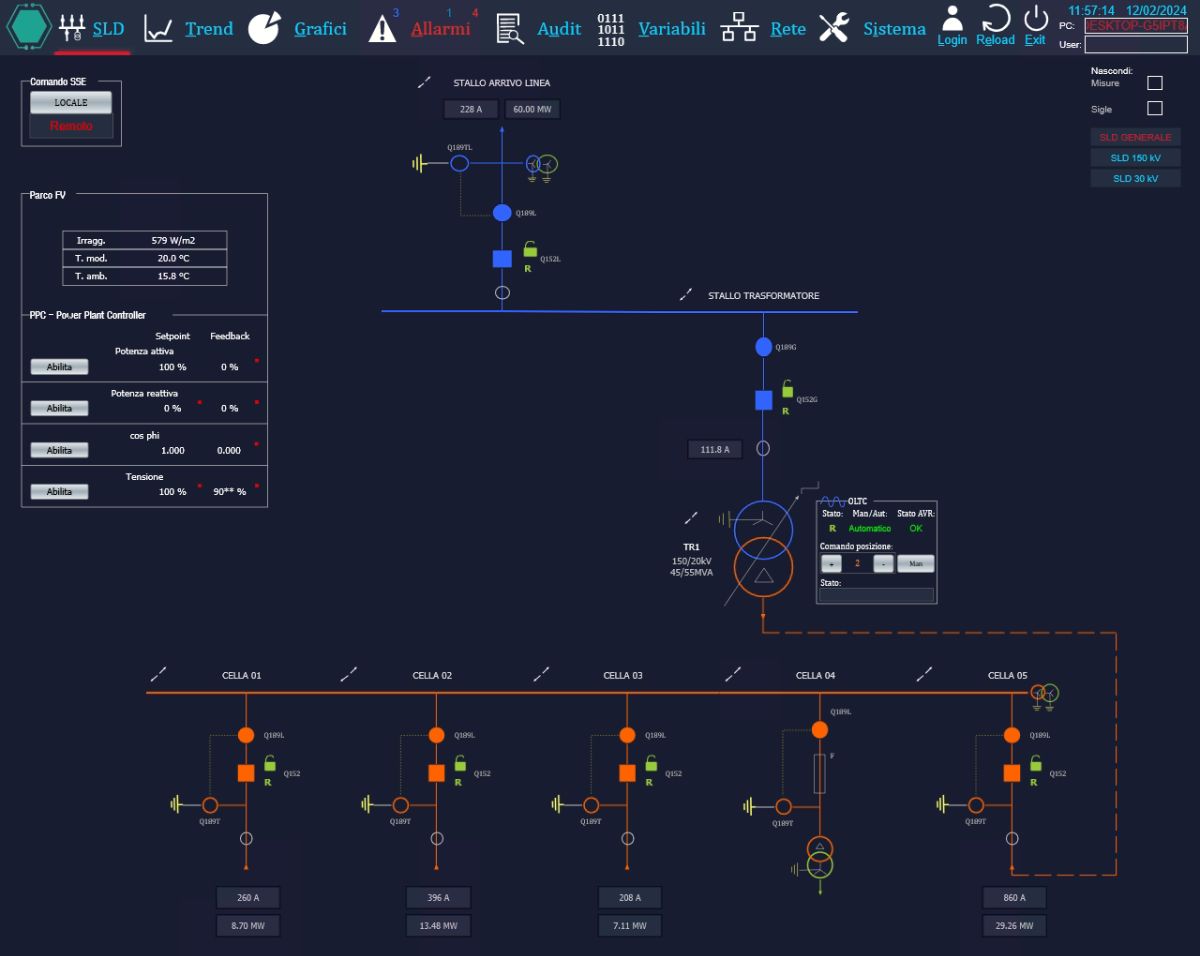This screenshot has height=956, width=1200.
Task: Expand the Stallo Trasformatore detail arrow
Action: pyautogui.click(x=686, y=295)
